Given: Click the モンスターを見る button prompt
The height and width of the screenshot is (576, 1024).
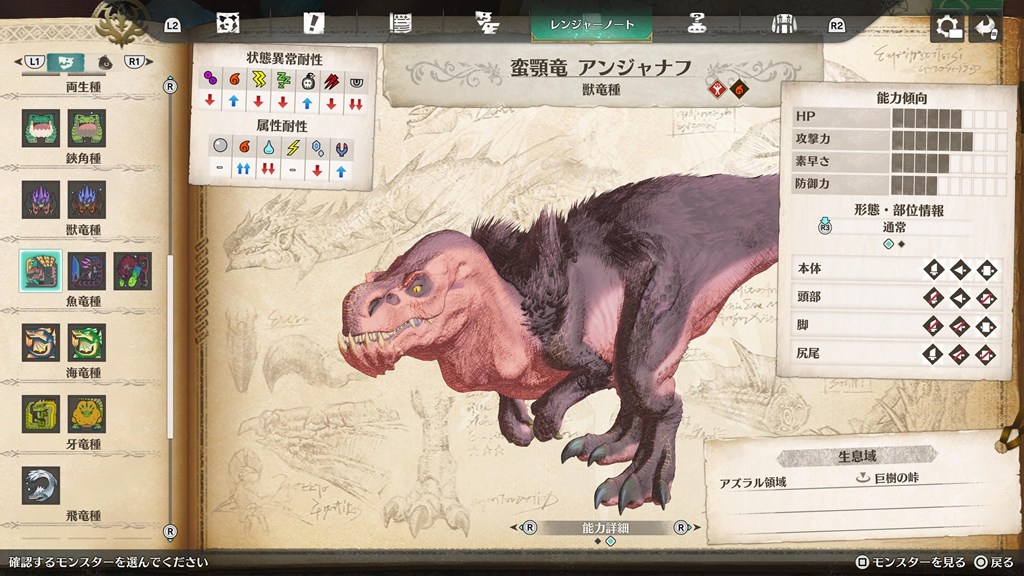Looking at the screenshot, I should 902,562.
